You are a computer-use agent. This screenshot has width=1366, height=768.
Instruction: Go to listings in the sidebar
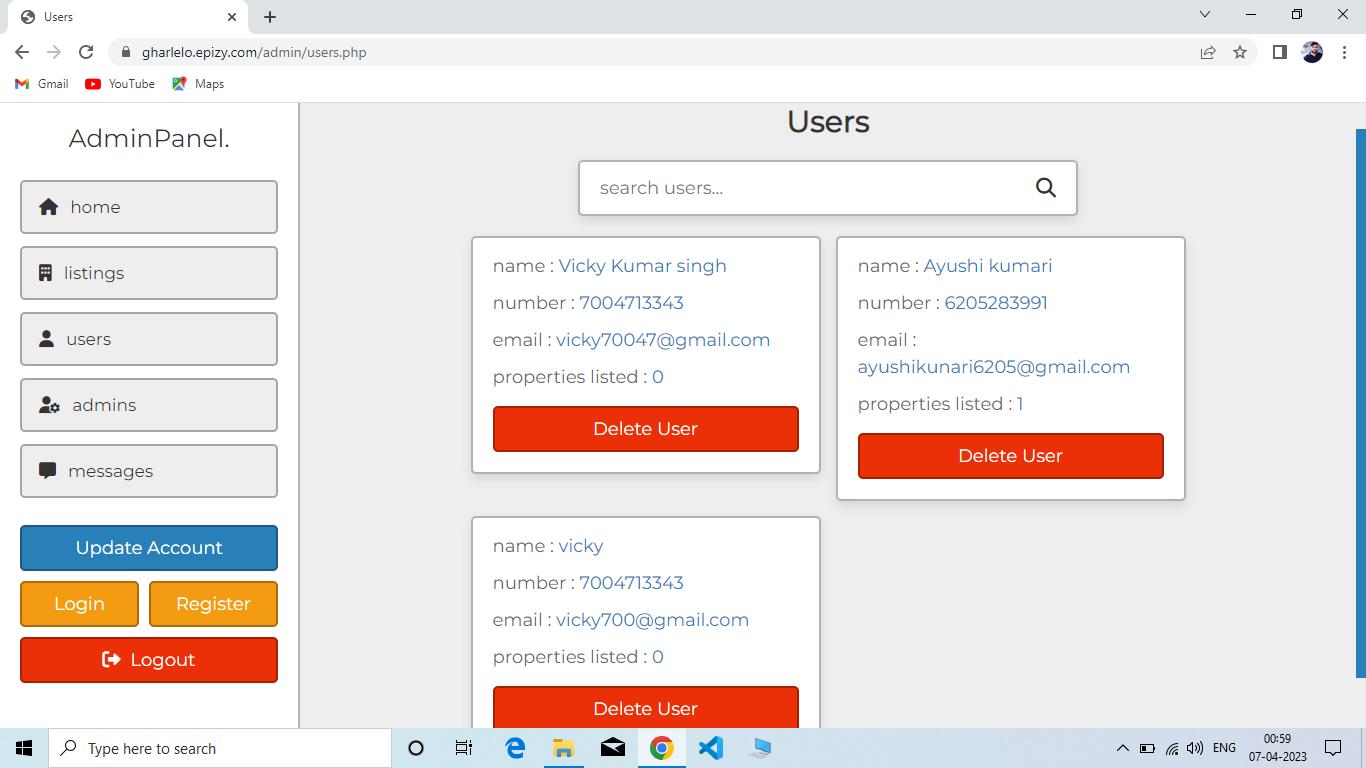149,273
